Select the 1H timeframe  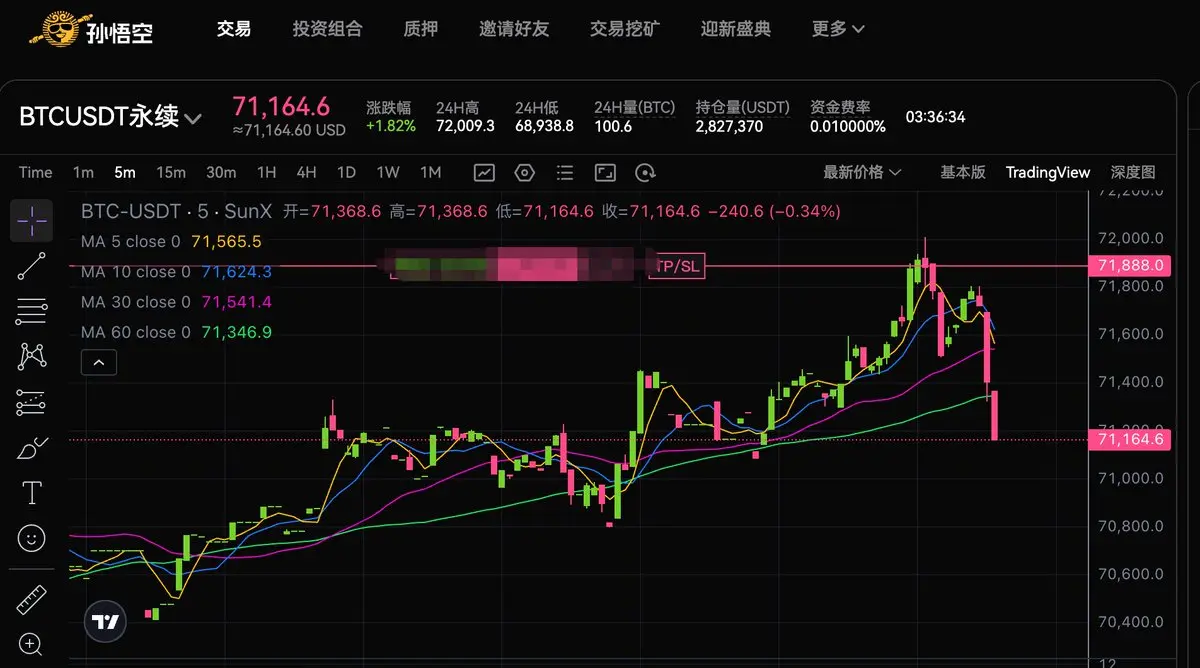coord(266,172)
